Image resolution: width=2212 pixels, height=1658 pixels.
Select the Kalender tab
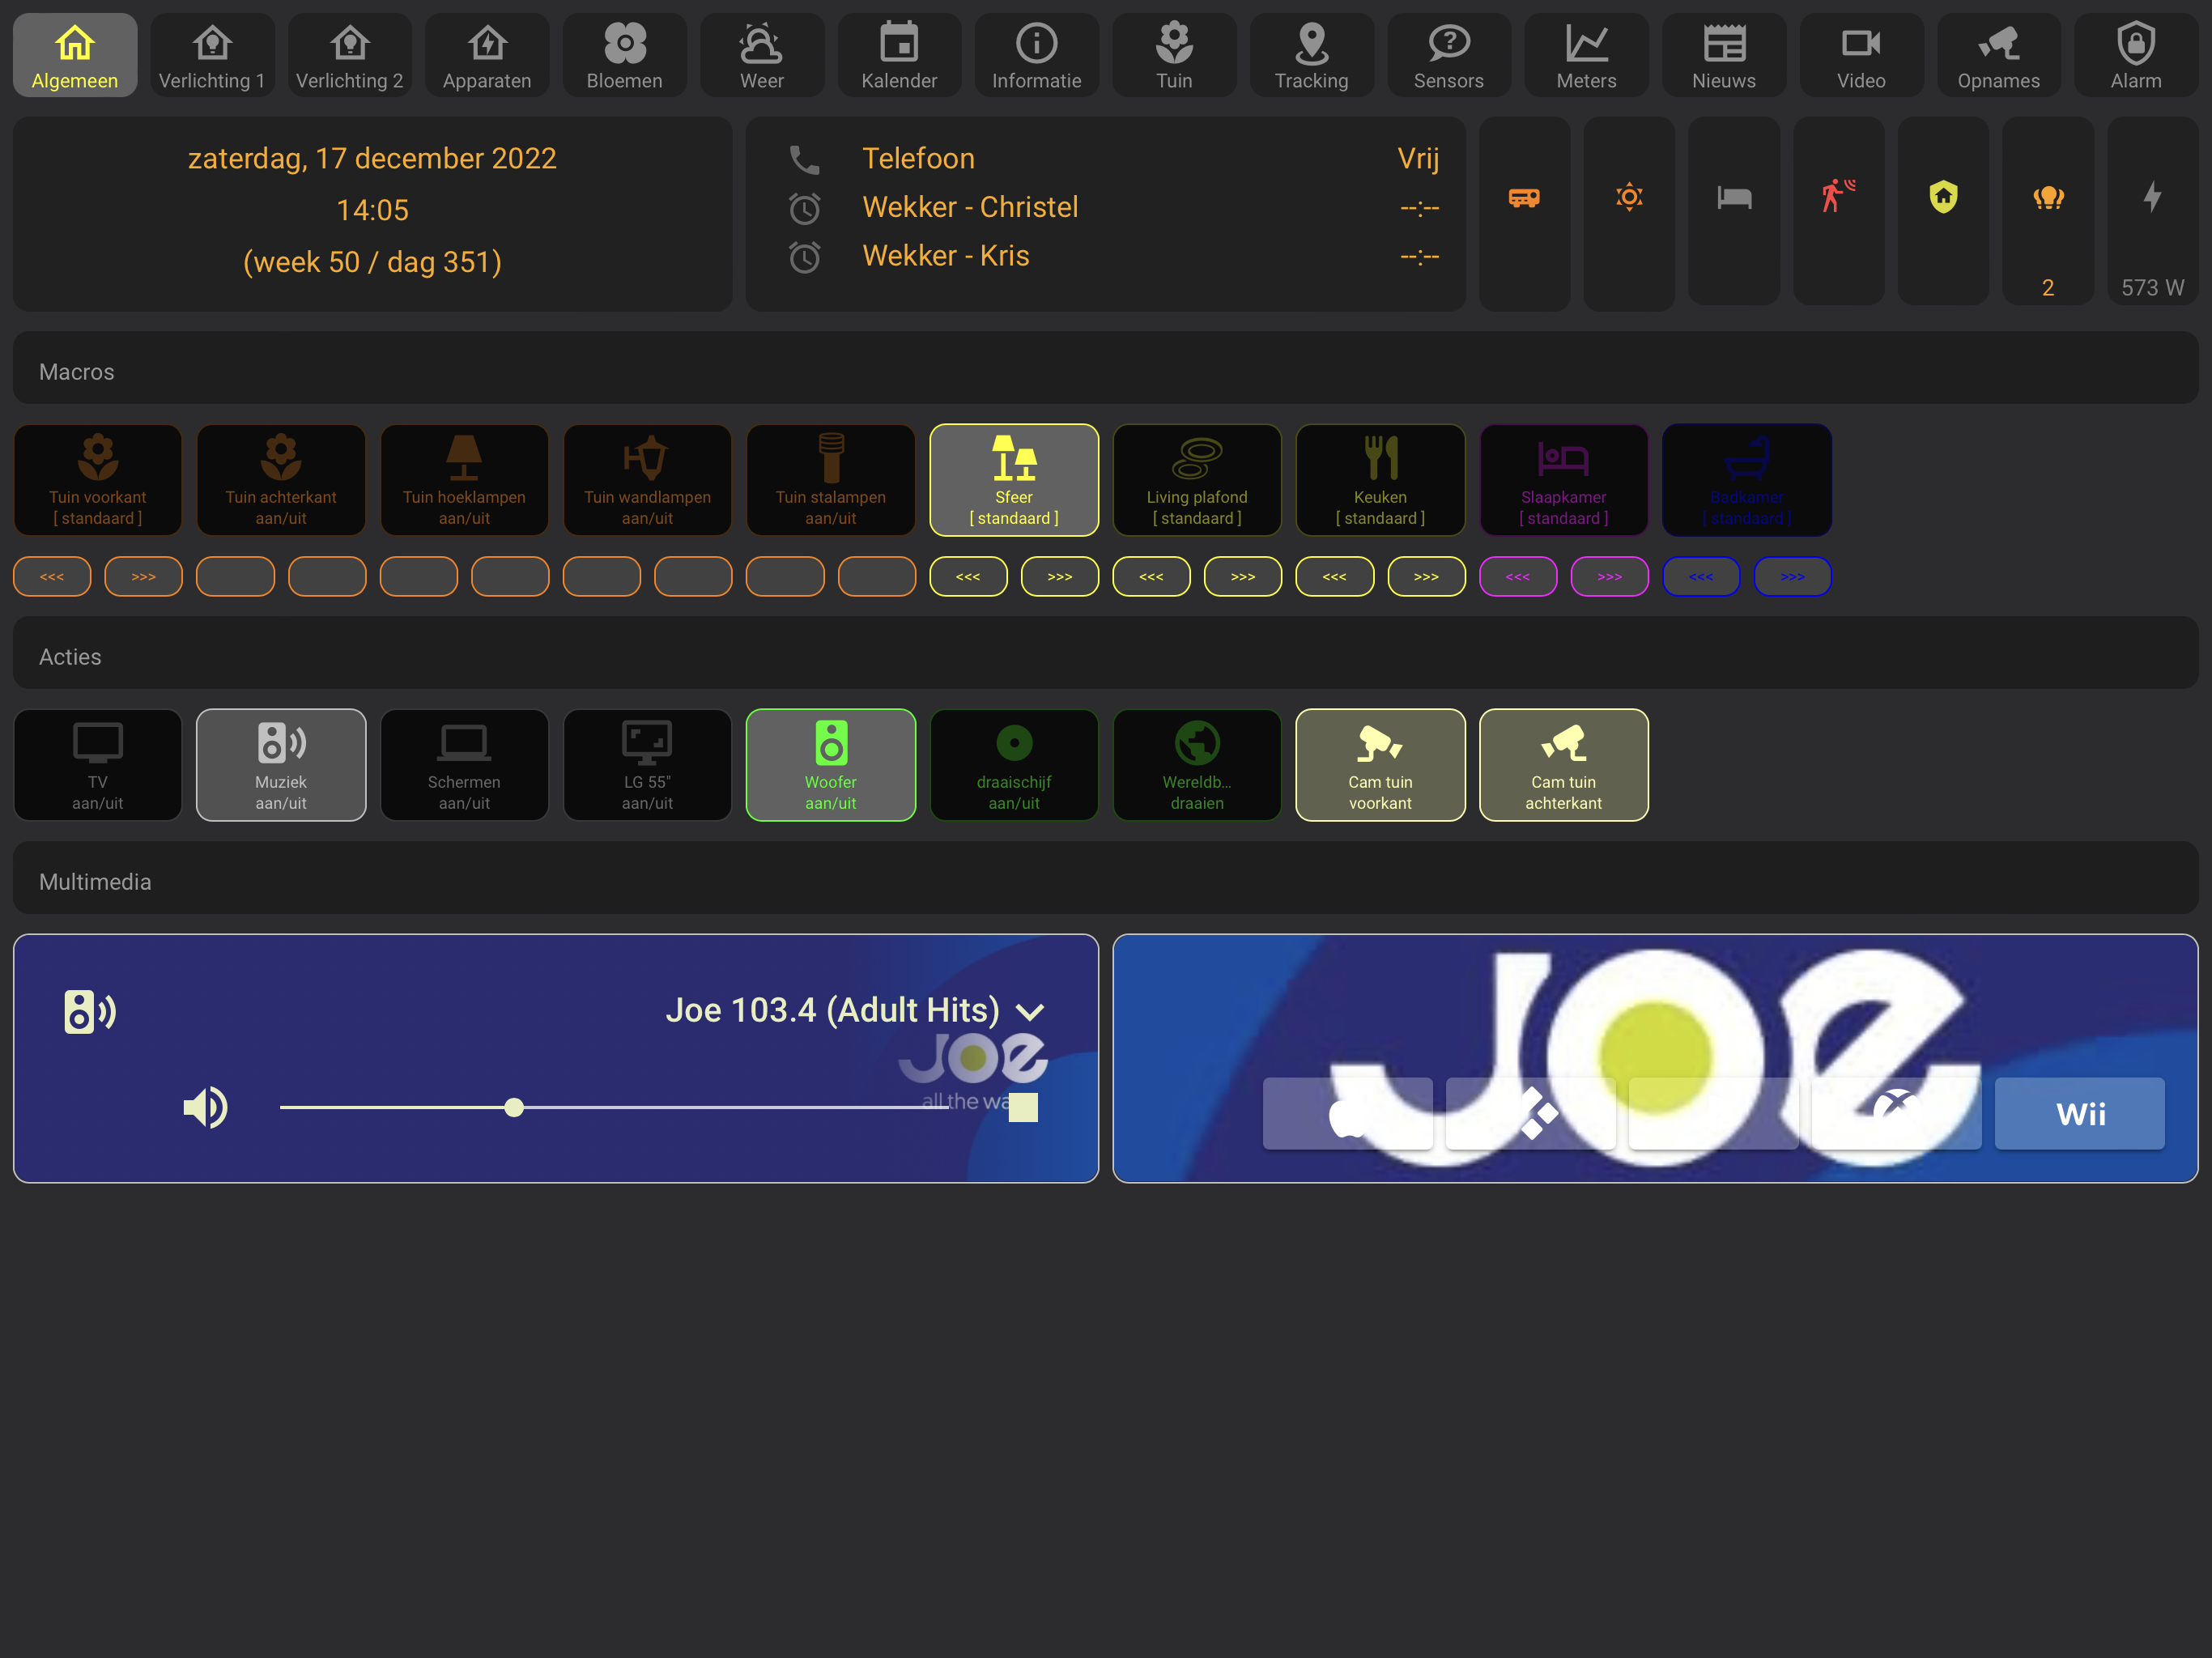pyautogui.click(x=899, y=56)
